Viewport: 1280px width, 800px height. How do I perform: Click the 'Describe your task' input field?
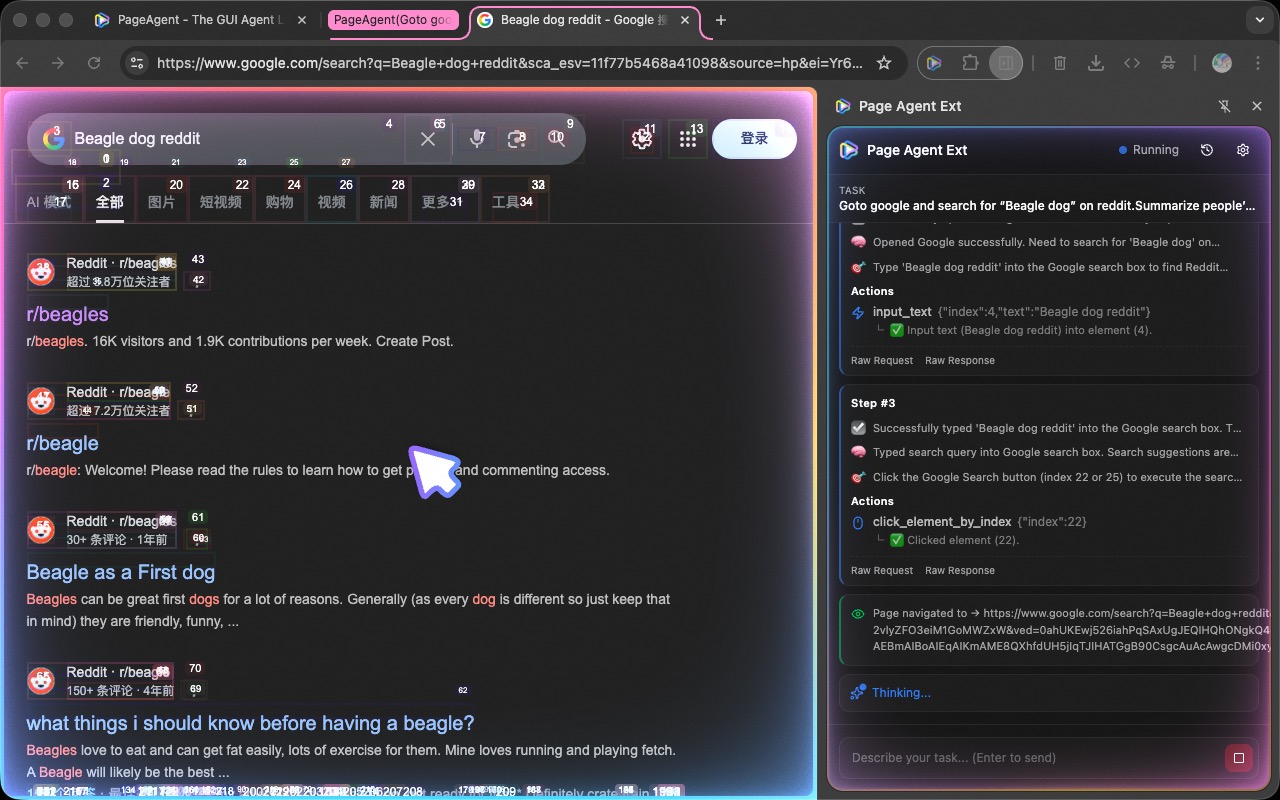pos(1030,757)
